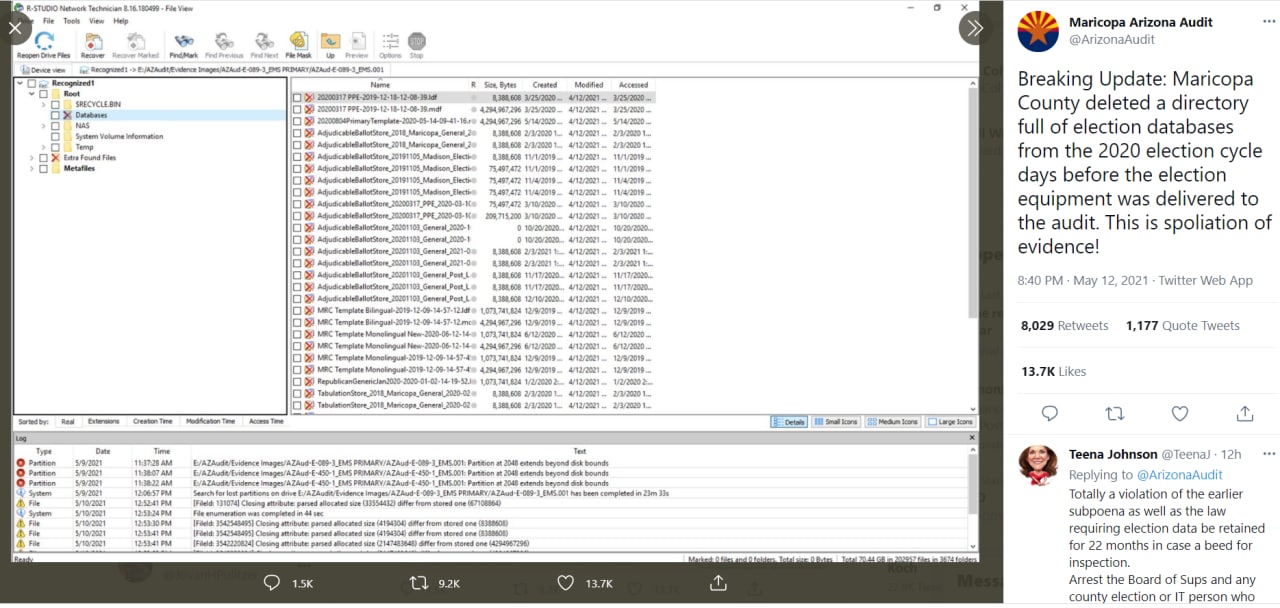Open the Tools menu
The height and width of the screenshot is (608, 1280).
(71, 21)
